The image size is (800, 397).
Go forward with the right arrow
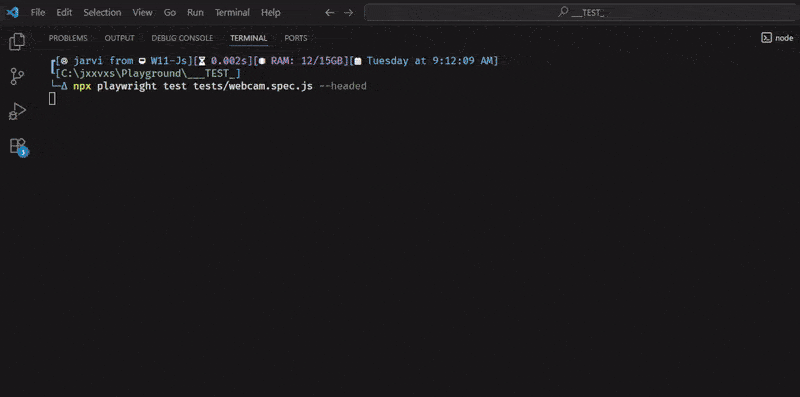click(x=348, y=13)
